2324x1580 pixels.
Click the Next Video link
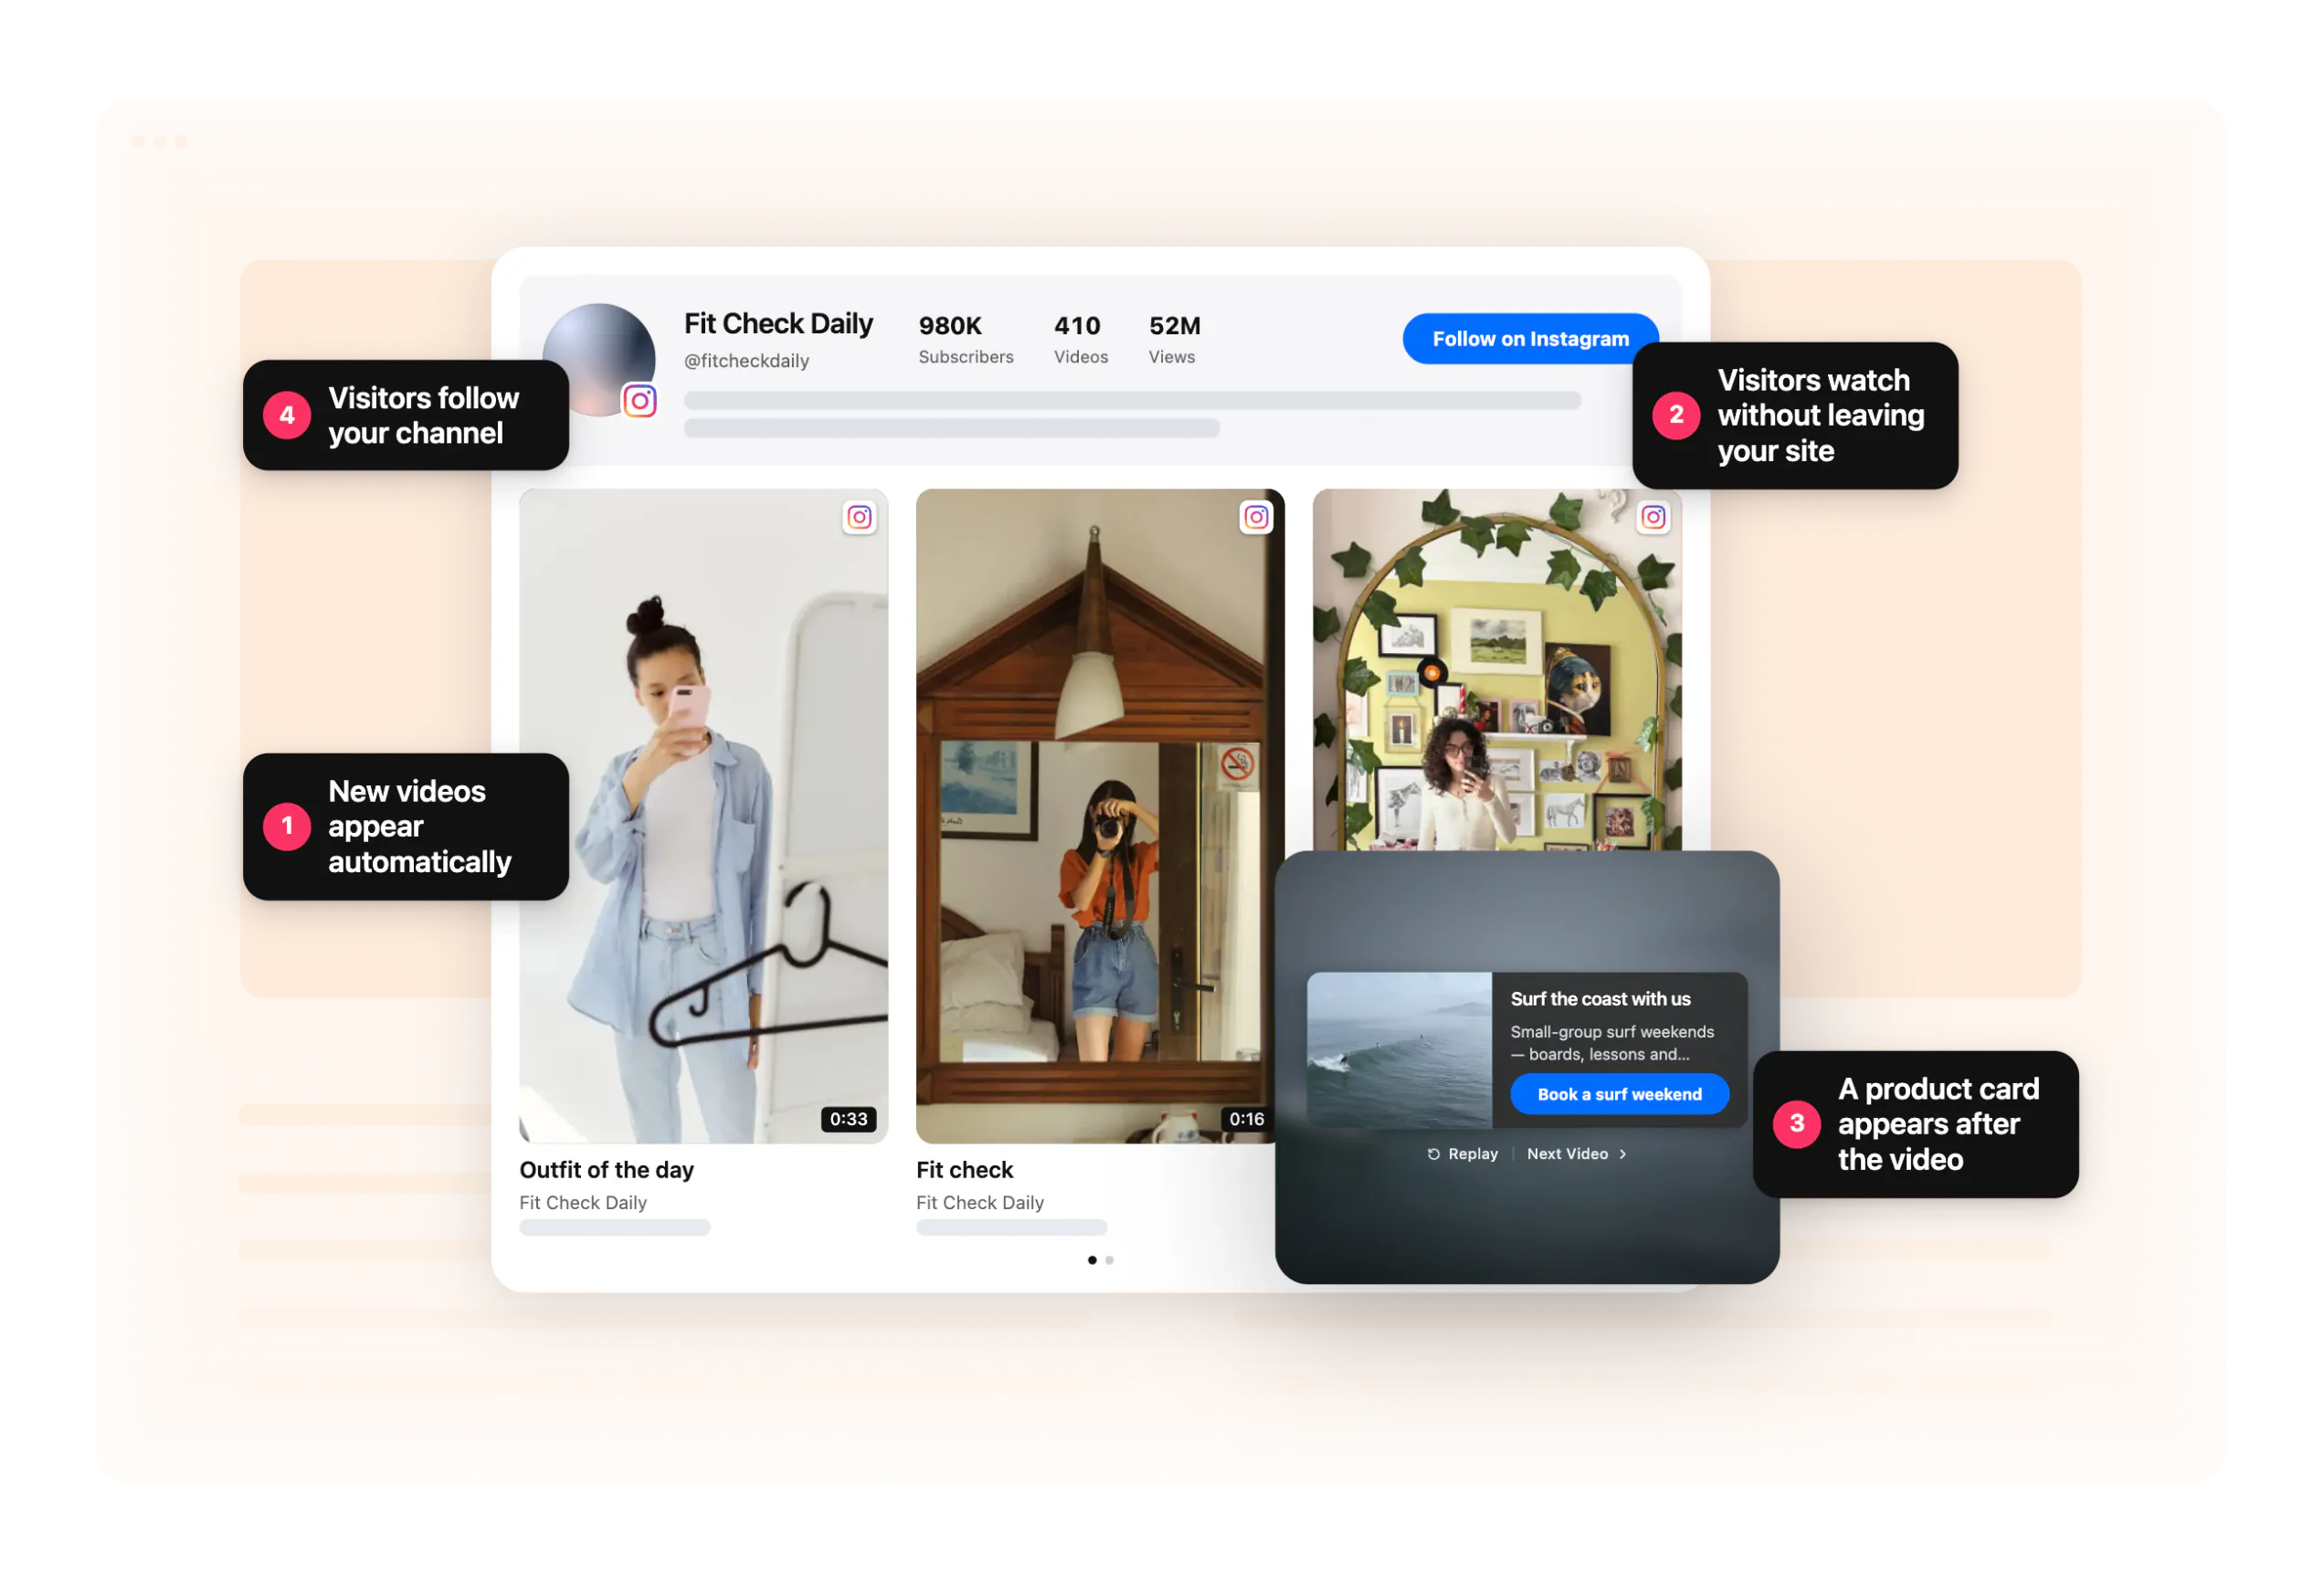[x=1577, y=1154]
